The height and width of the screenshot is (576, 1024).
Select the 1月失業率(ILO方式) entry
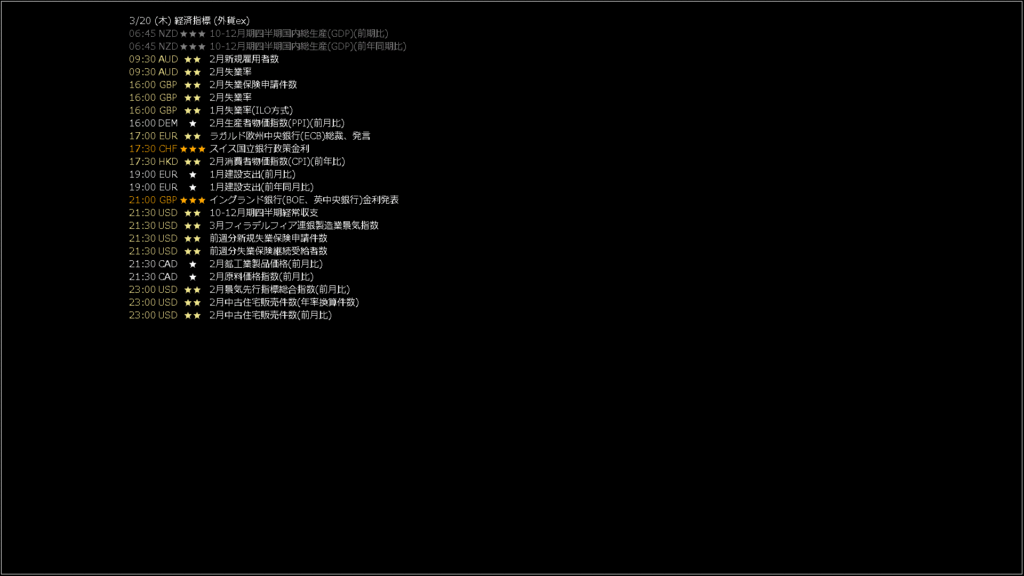[251, 110]
